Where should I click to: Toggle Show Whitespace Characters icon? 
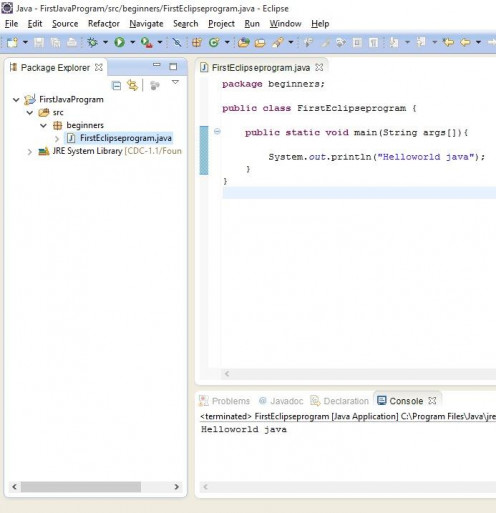tap(374, 43)
